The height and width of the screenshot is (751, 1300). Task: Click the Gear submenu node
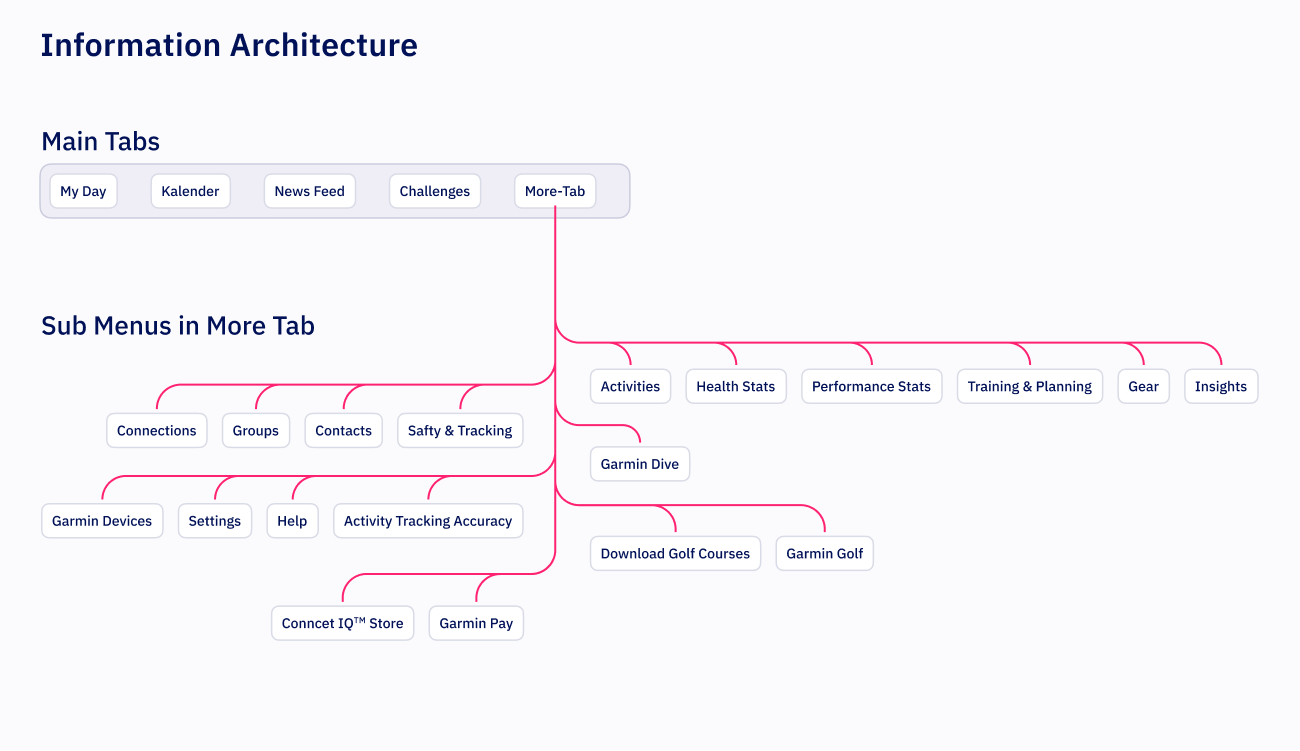pos(1143,387)
